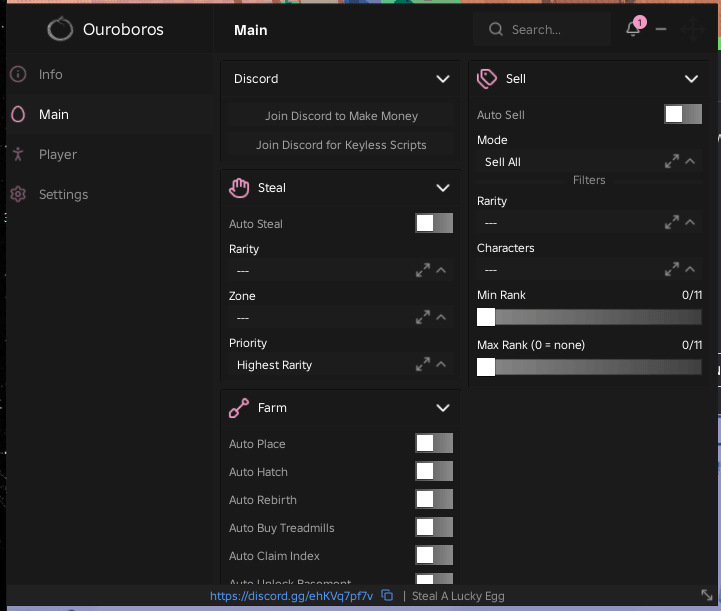Click the Max Rank slider handle
The height and width of the screenshot is (611, 721).
[x=486, y=367]
